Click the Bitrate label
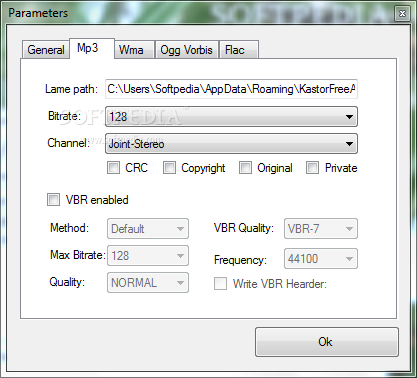Viewport: 417px width, 378px height. click(65, 116)
